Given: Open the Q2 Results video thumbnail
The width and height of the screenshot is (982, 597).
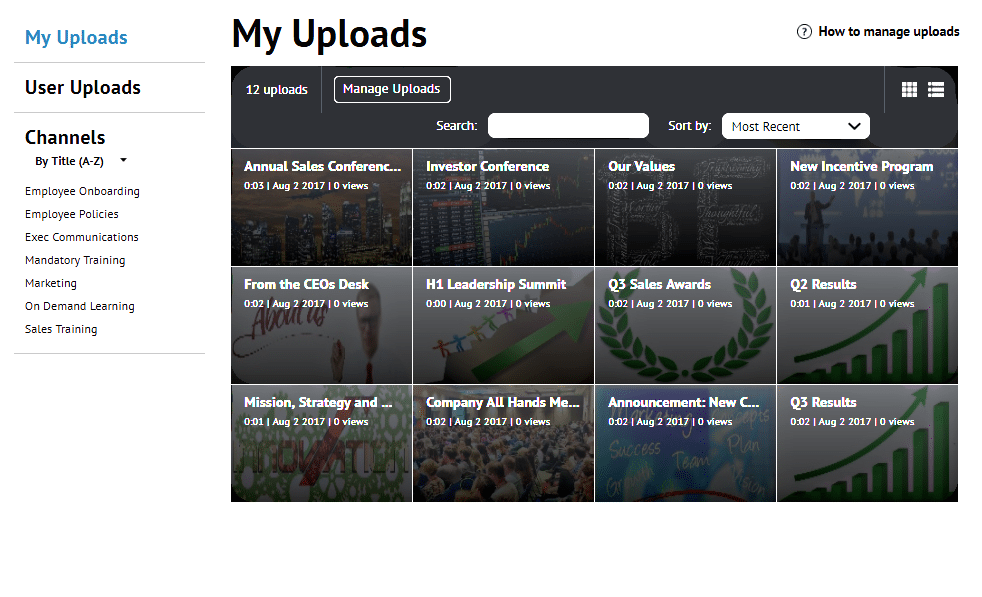Looking at the screenshot, I should [x=867, y=326].
